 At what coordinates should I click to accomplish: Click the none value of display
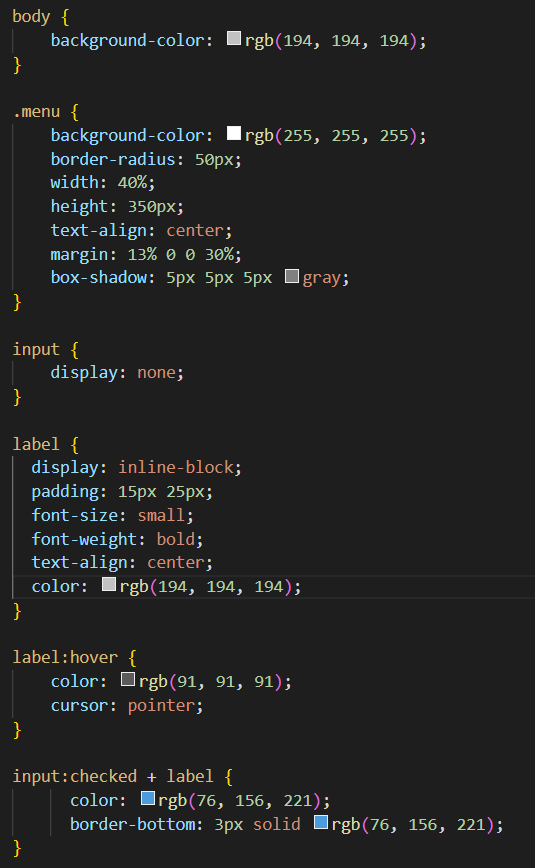point(156,373)
